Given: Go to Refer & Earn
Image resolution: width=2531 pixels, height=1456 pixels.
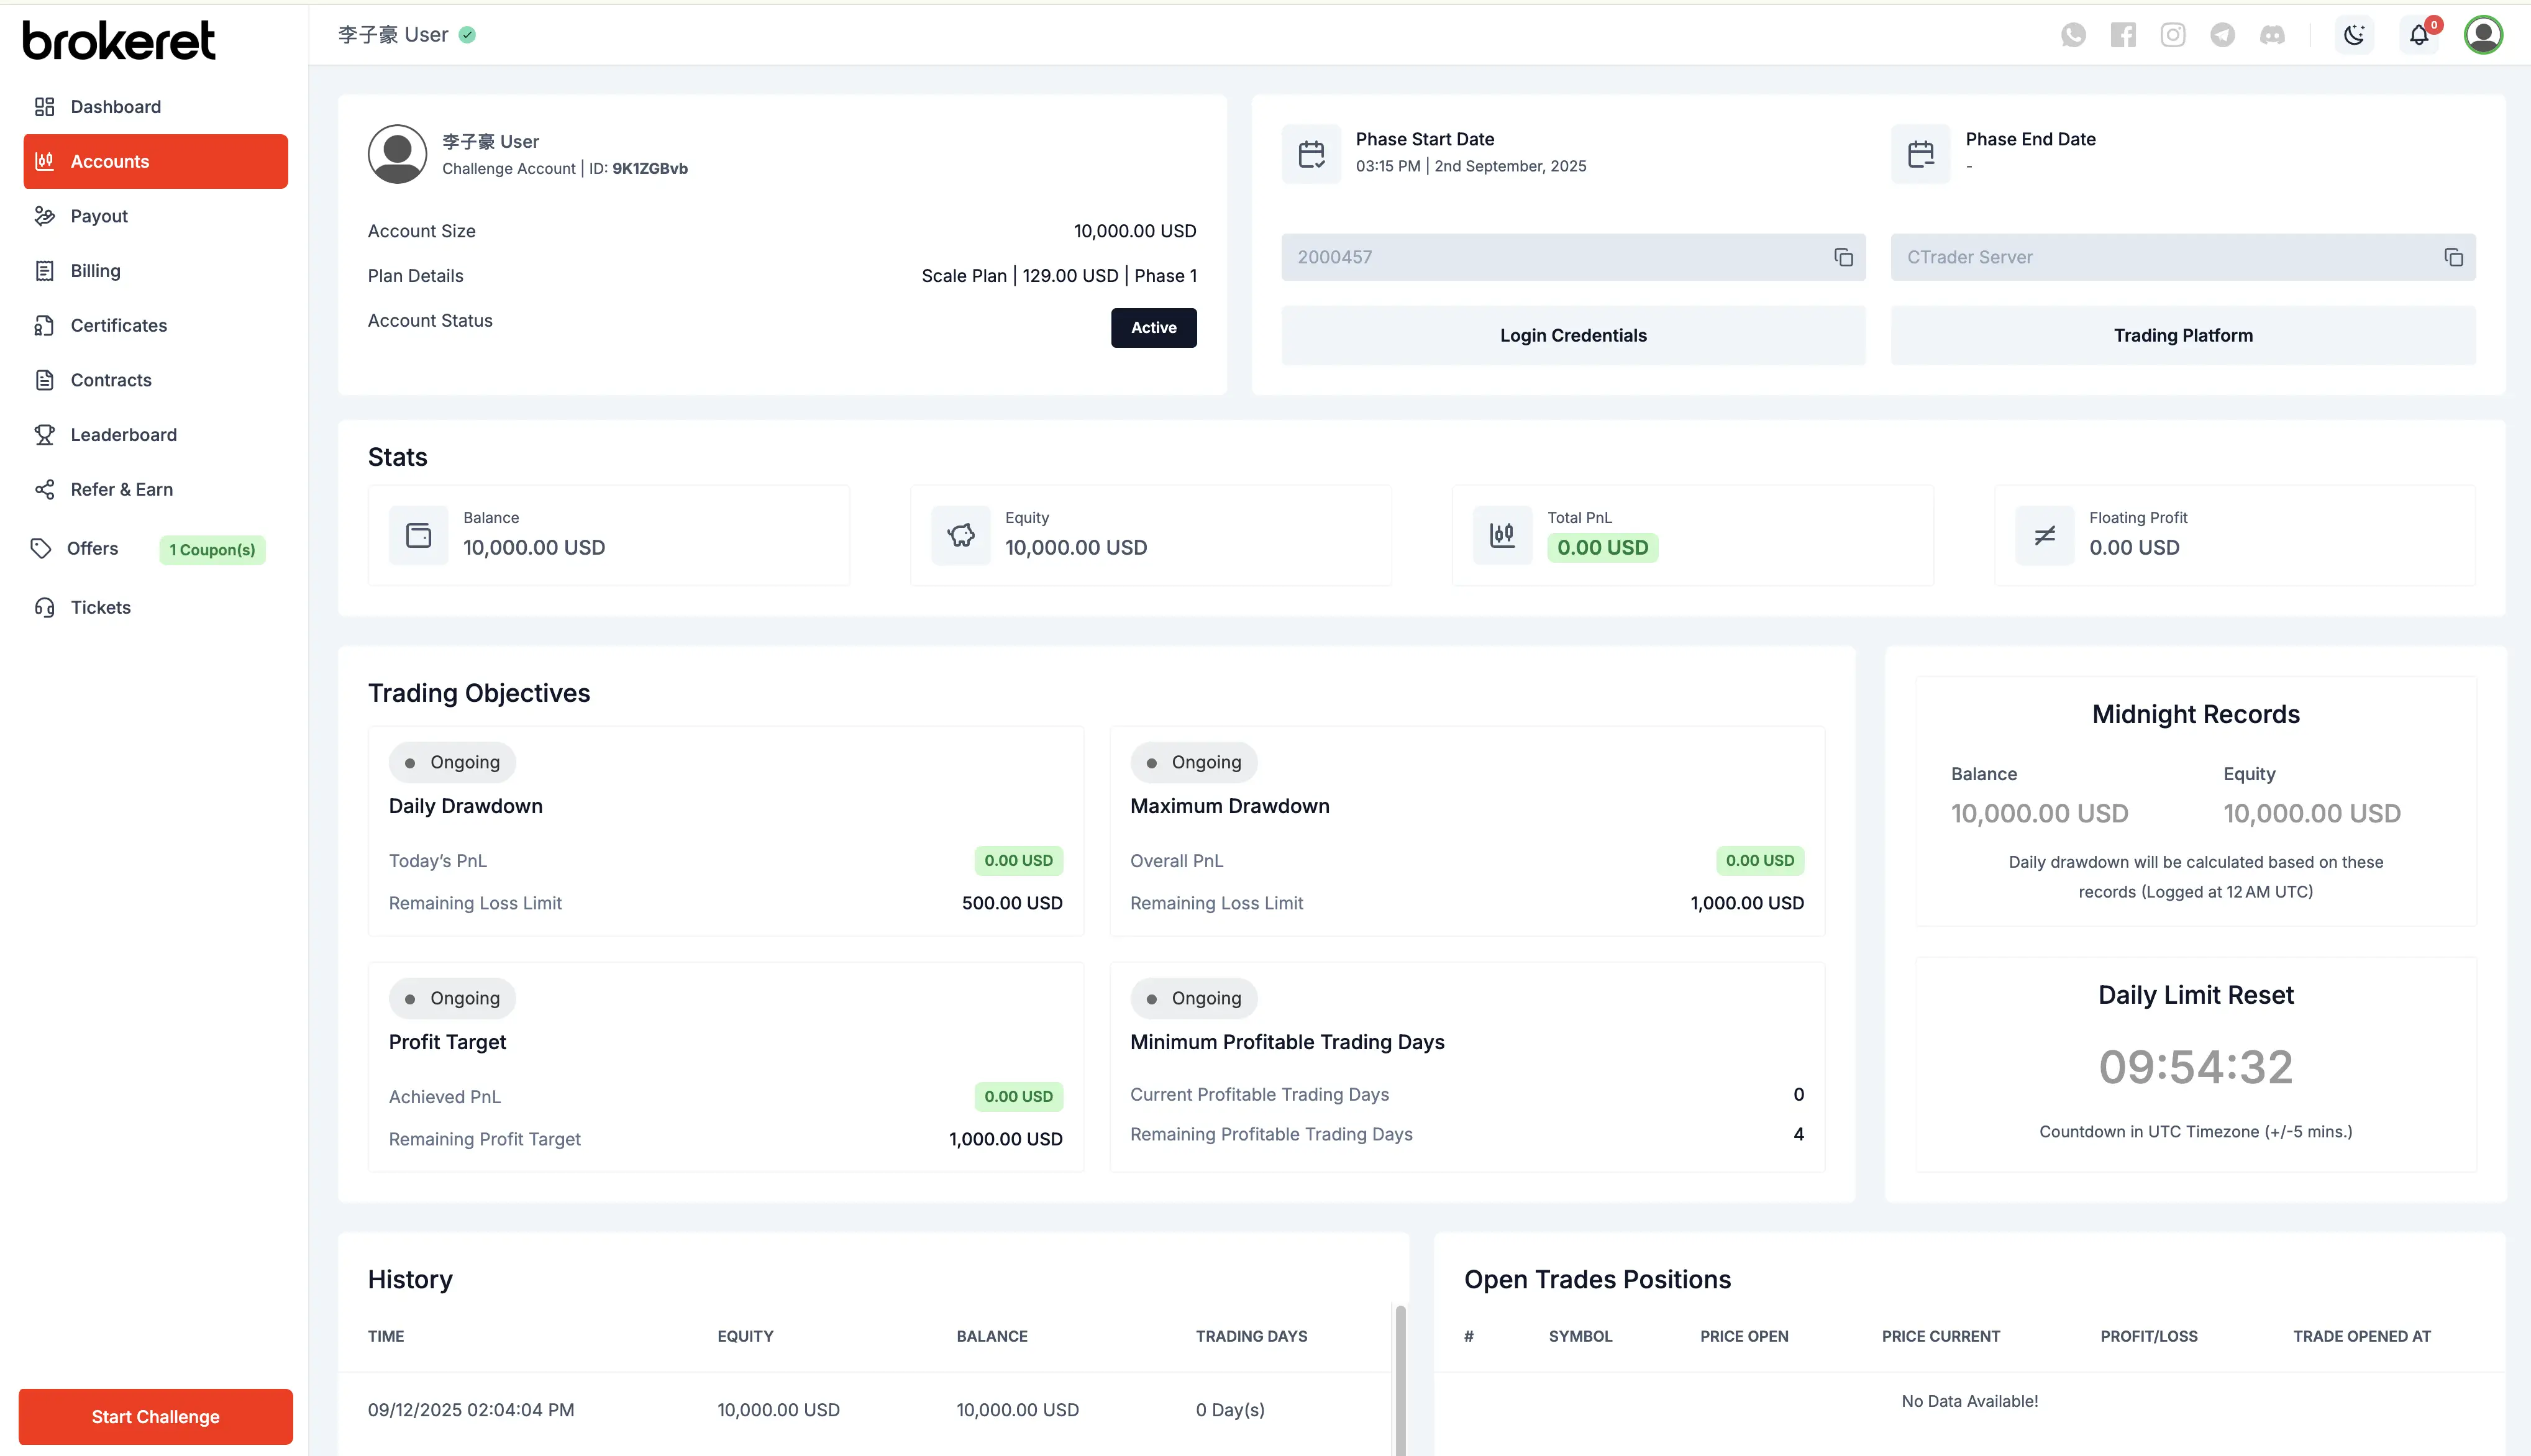Looking at the screenshot, I should [120, 489].
